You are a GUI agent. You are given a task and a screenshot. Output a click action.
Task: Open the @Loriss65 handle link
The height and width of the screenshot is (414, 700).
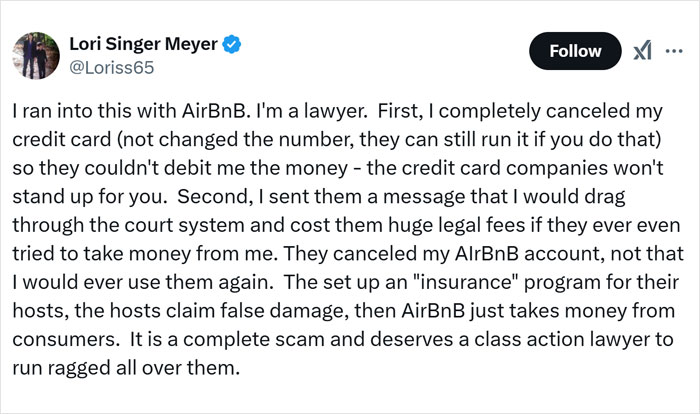point(106,66)
